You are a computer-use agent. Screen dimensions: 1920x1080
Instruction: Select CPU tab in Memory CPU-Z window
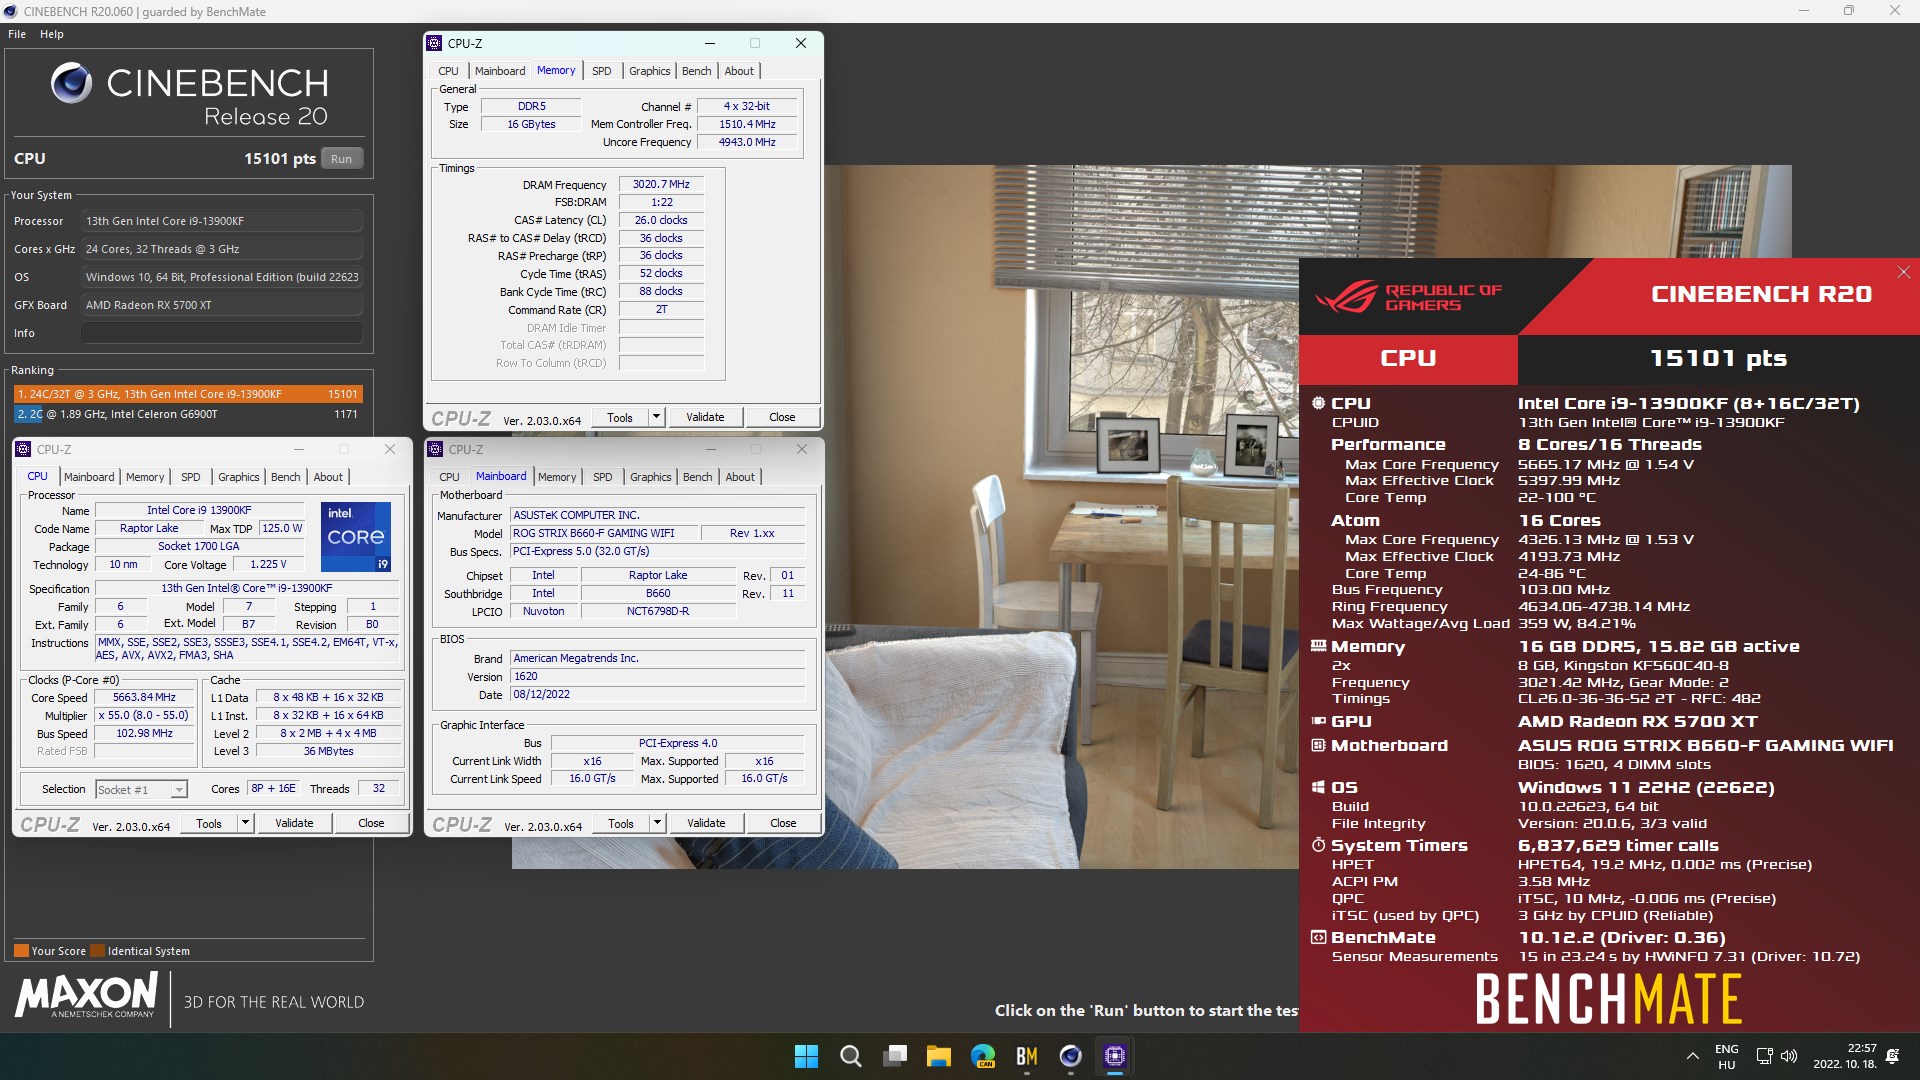(x=448, y=71)
